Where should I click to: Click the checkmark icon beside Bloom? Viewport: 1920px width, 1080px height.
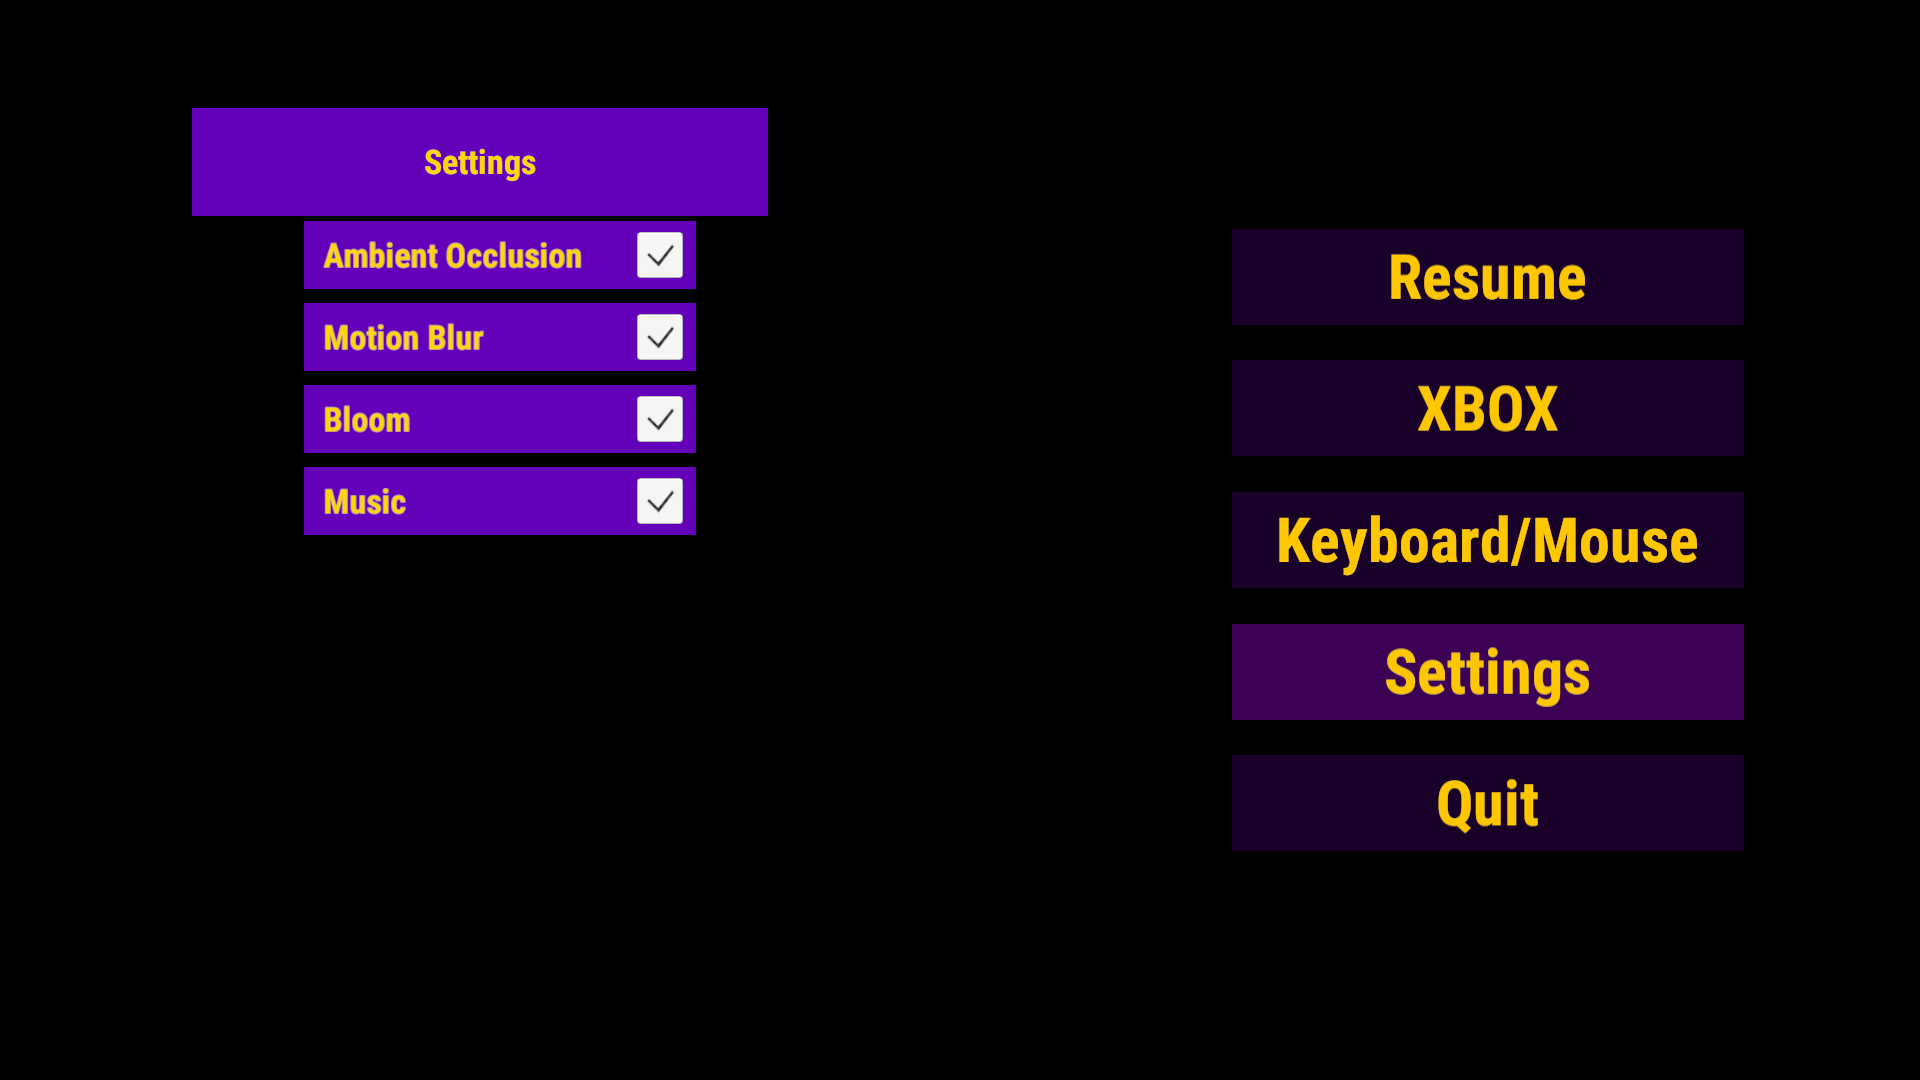[x=660, y=419]
